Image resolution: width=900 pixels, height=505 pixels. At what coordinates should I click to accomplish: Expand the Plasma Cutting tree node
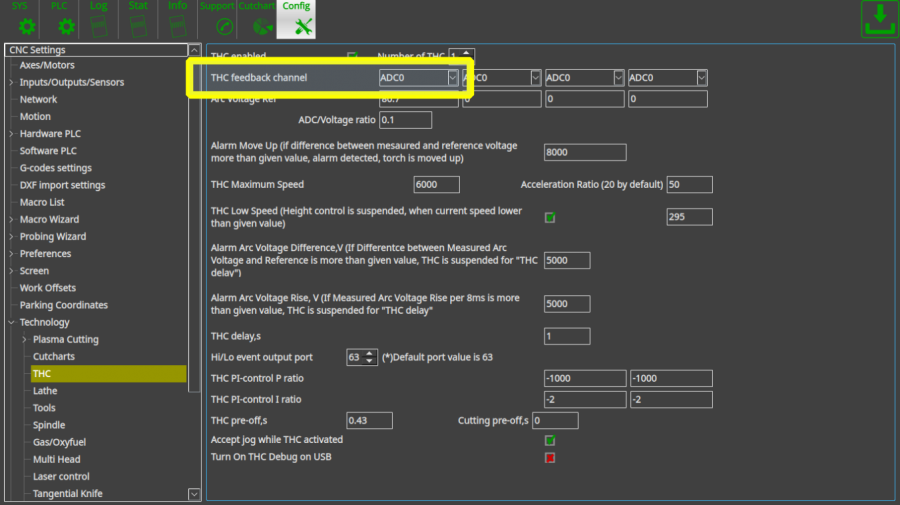click(25, 340)
